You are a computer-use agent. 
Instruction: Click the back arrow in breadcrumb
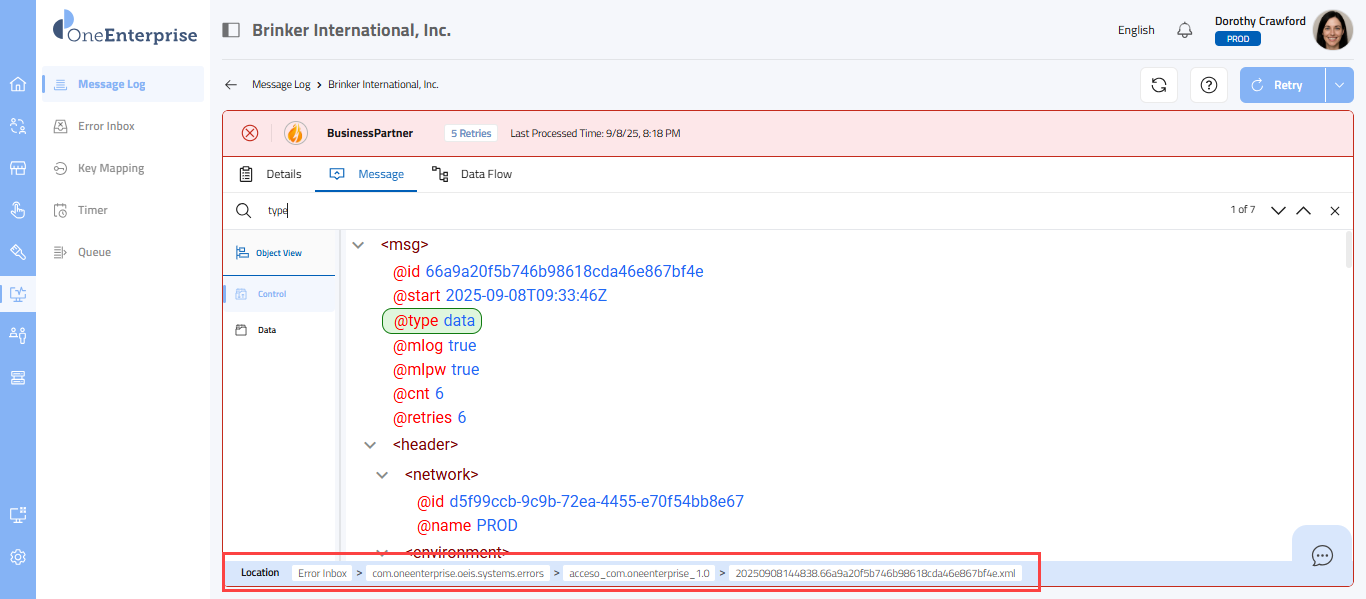coord(231,85)
